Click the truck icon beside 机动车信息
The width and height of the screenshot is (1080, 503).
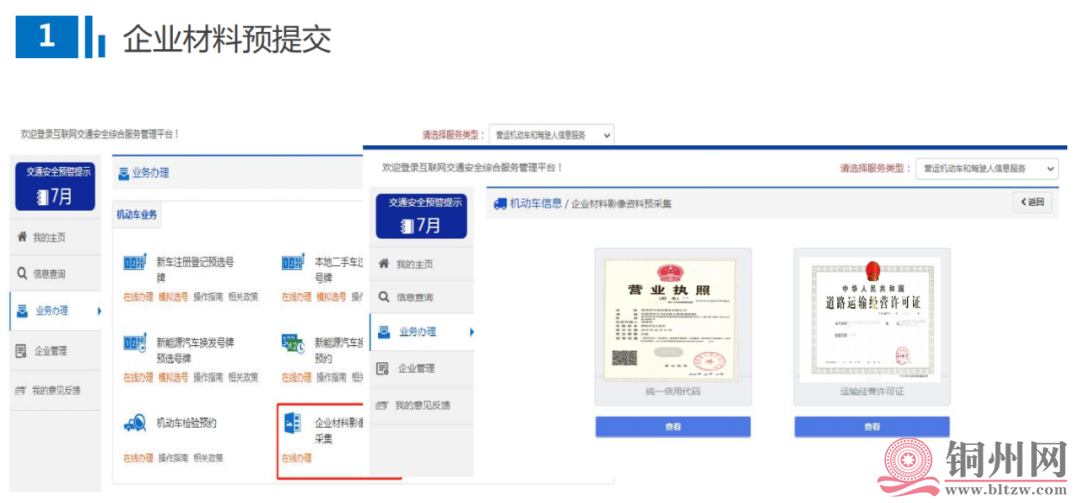(500, 204)
